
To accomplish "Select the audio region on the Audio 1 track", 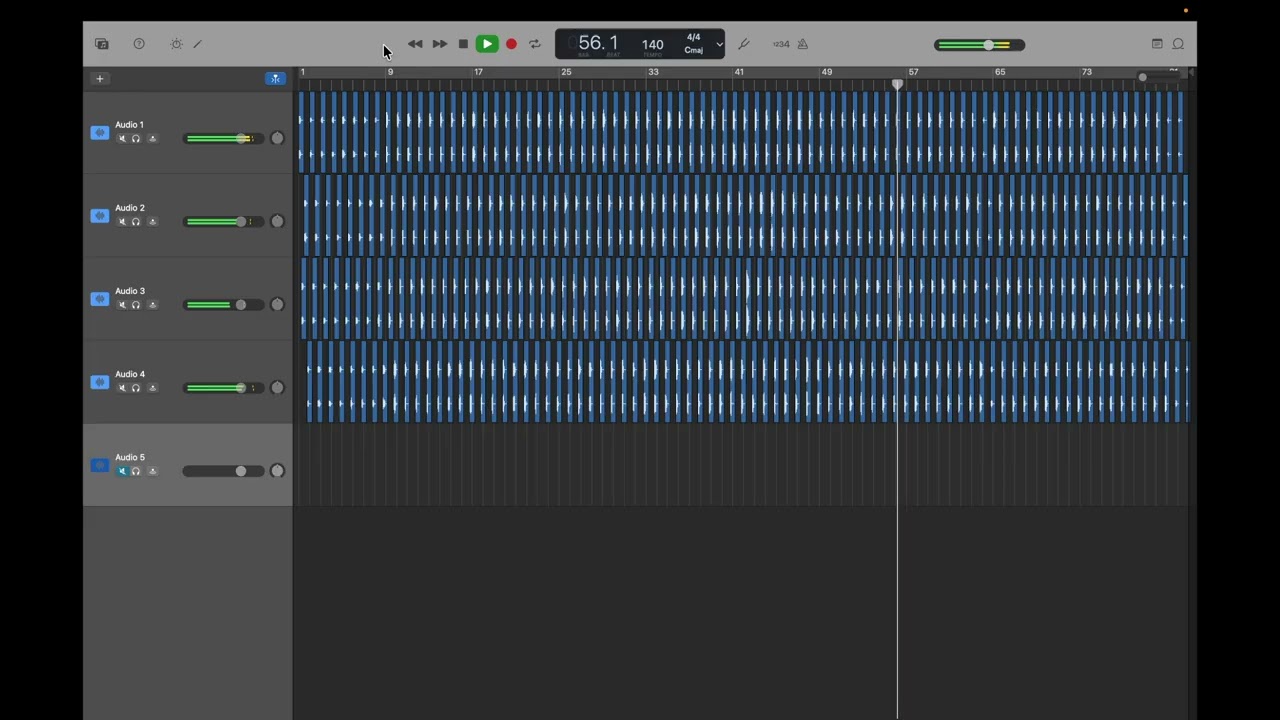I will tap(741, 131).
